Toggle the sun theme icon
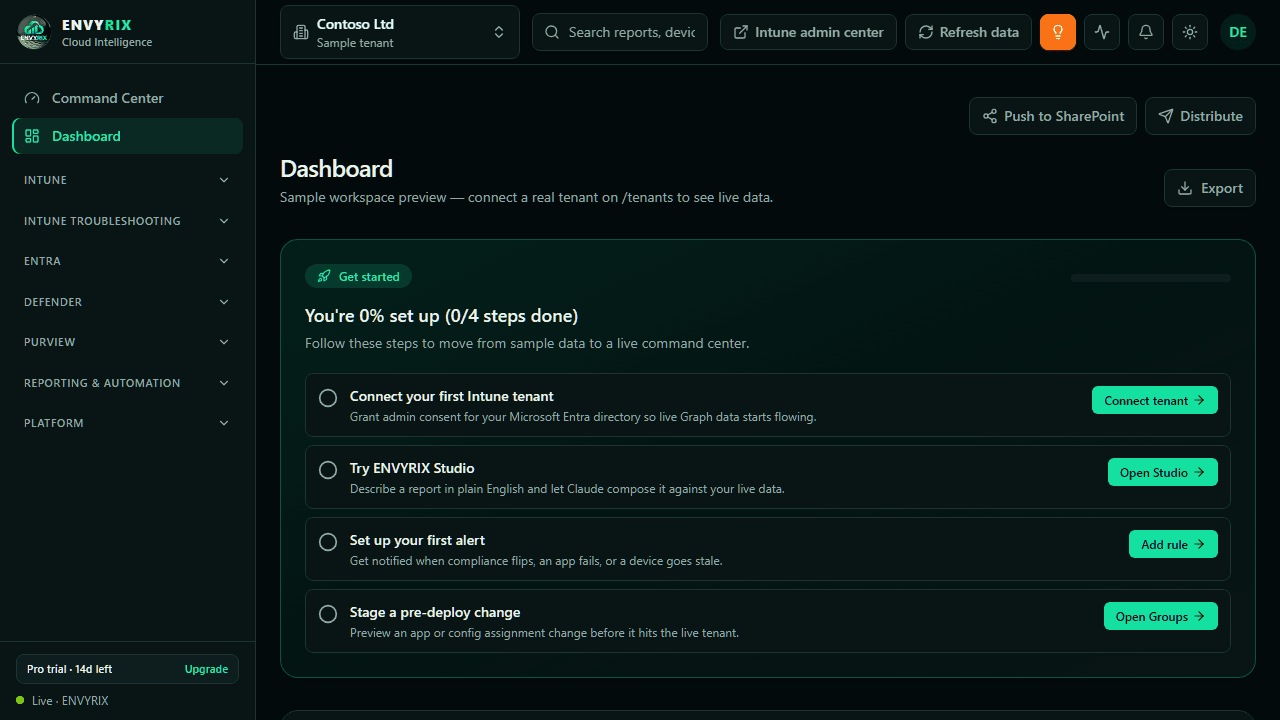The width and height of the screenshot is (1280, 720). 1190,32
